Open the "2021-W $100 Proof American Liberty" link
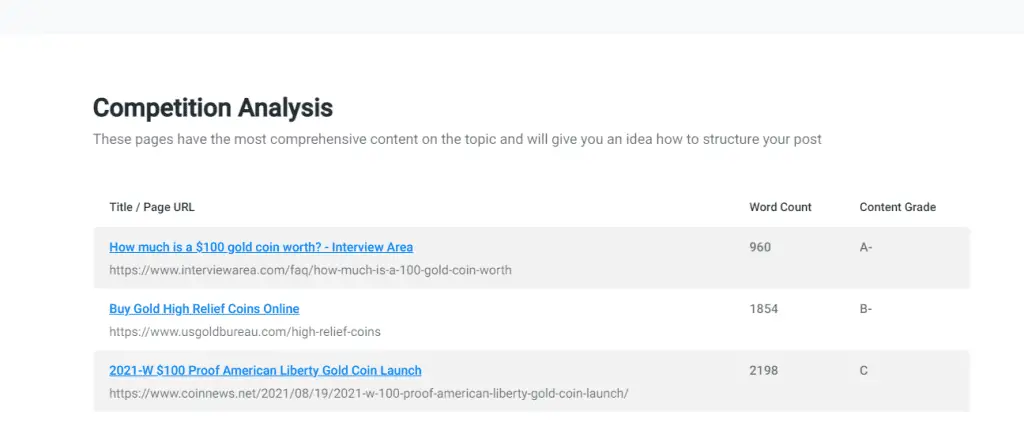Image resolution: width=1024 pixels, height=434 pixels. point(265,370)
